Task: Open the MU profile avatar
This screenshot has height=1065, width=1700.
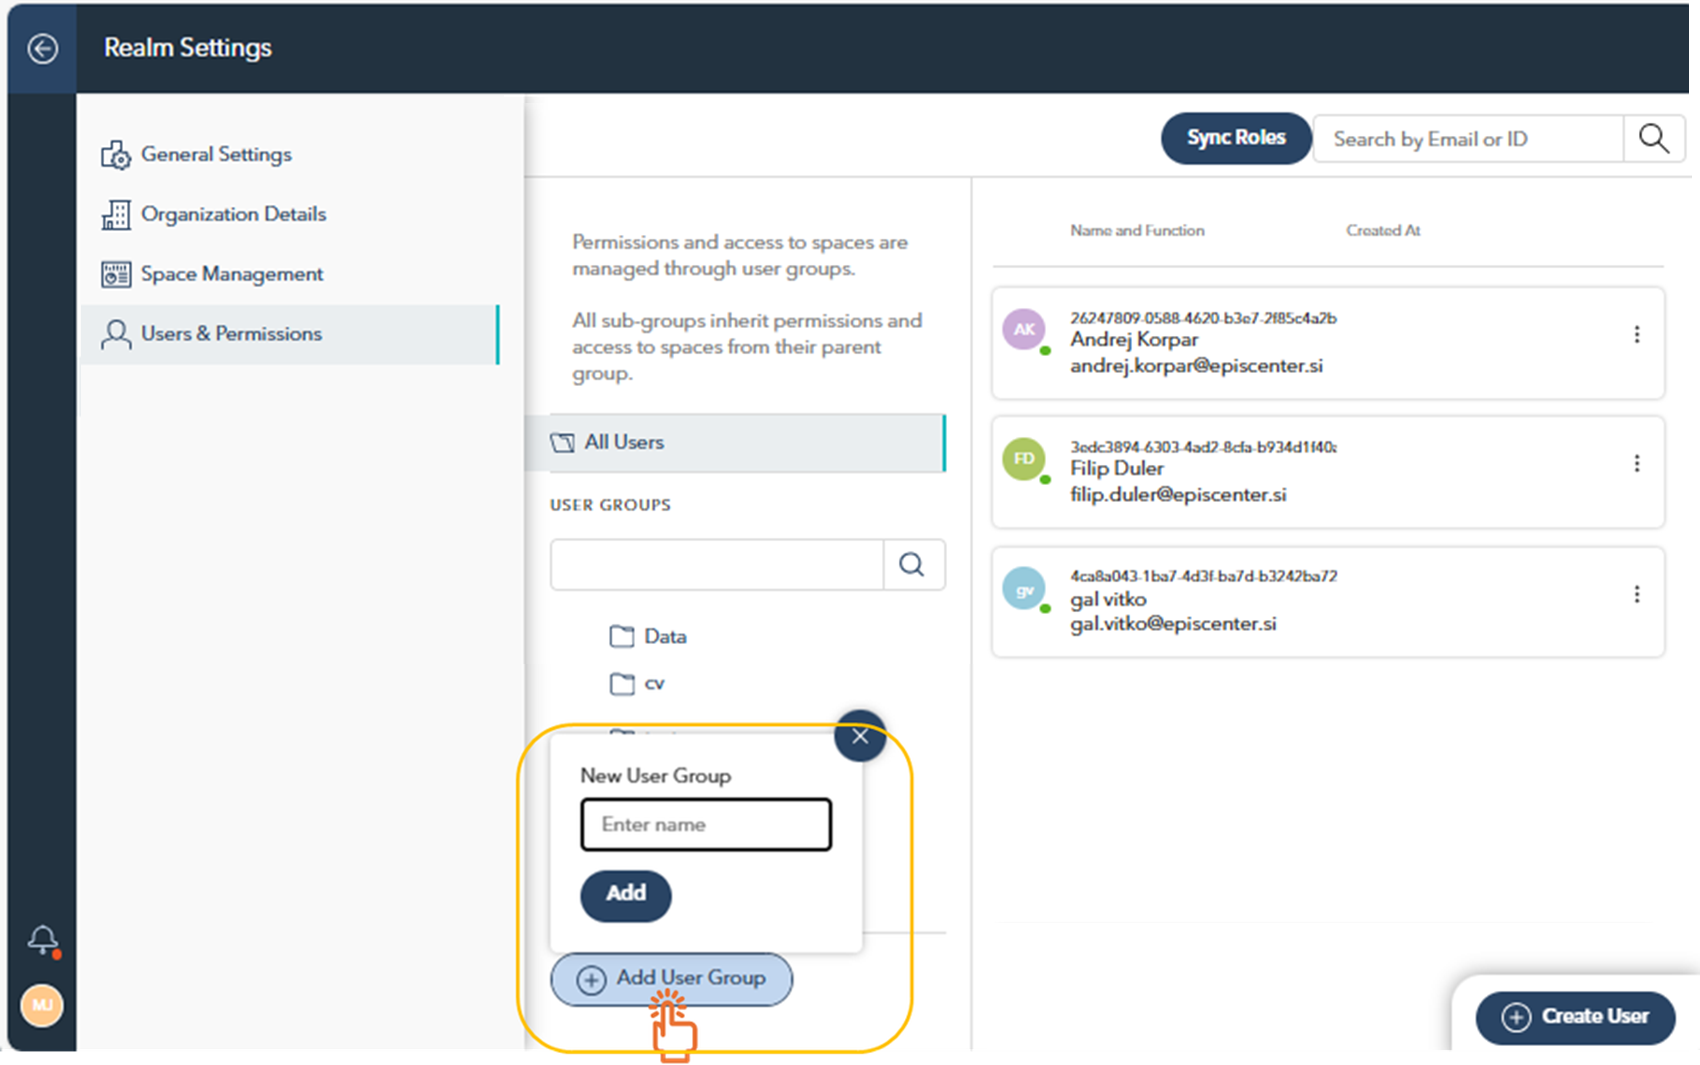Action: tap(42, 1005)
